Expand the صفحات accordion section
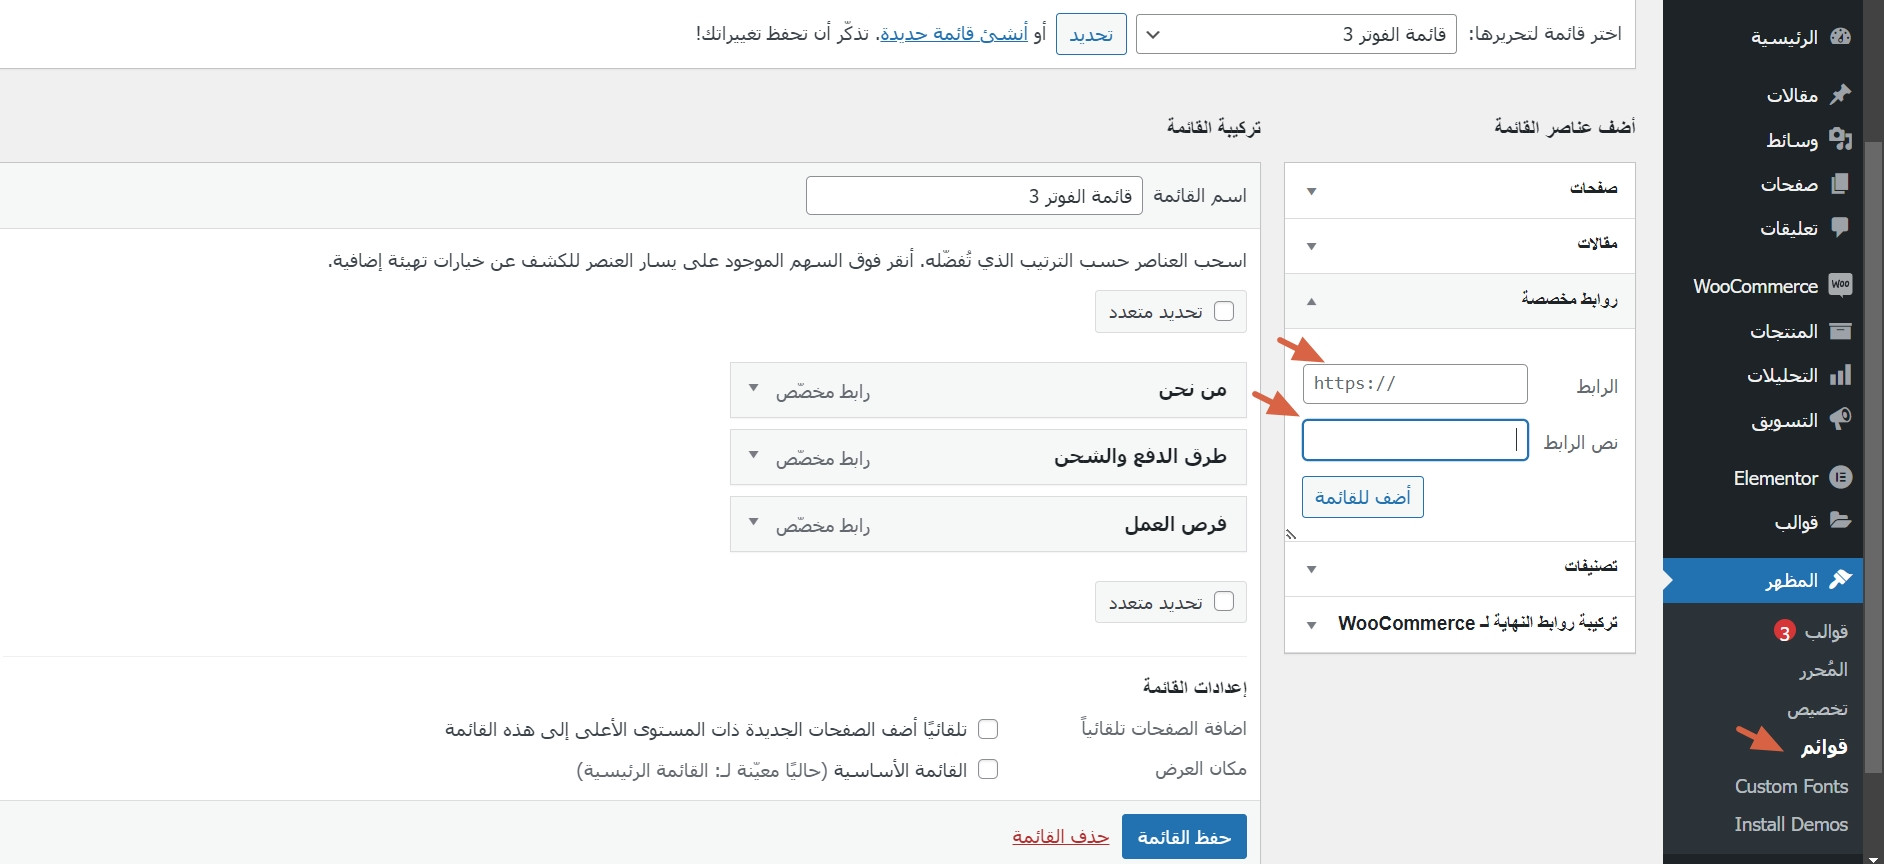 pyautogui.click(x=1459, y=190)
